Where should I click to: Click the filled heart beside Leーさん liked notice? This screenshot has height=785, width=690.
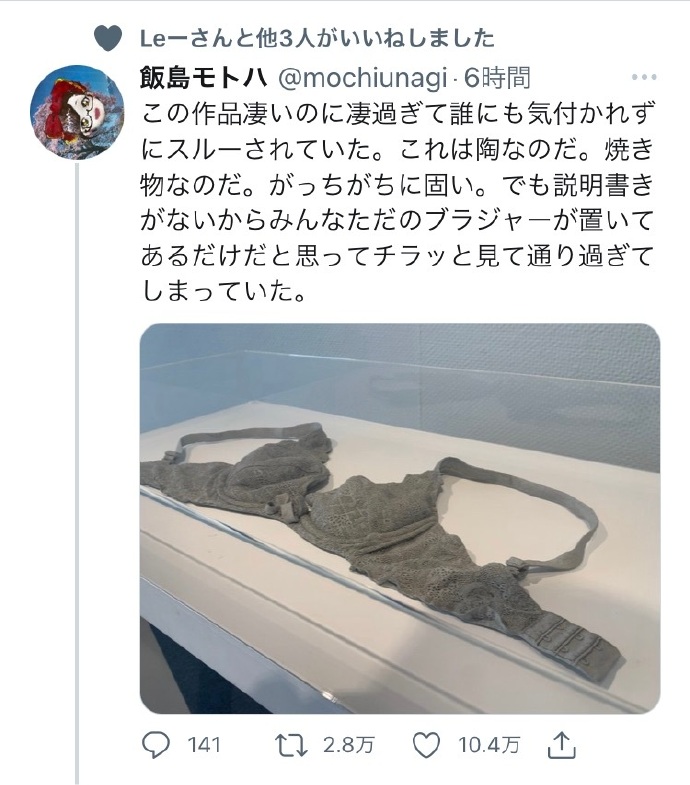pos(108,38)
